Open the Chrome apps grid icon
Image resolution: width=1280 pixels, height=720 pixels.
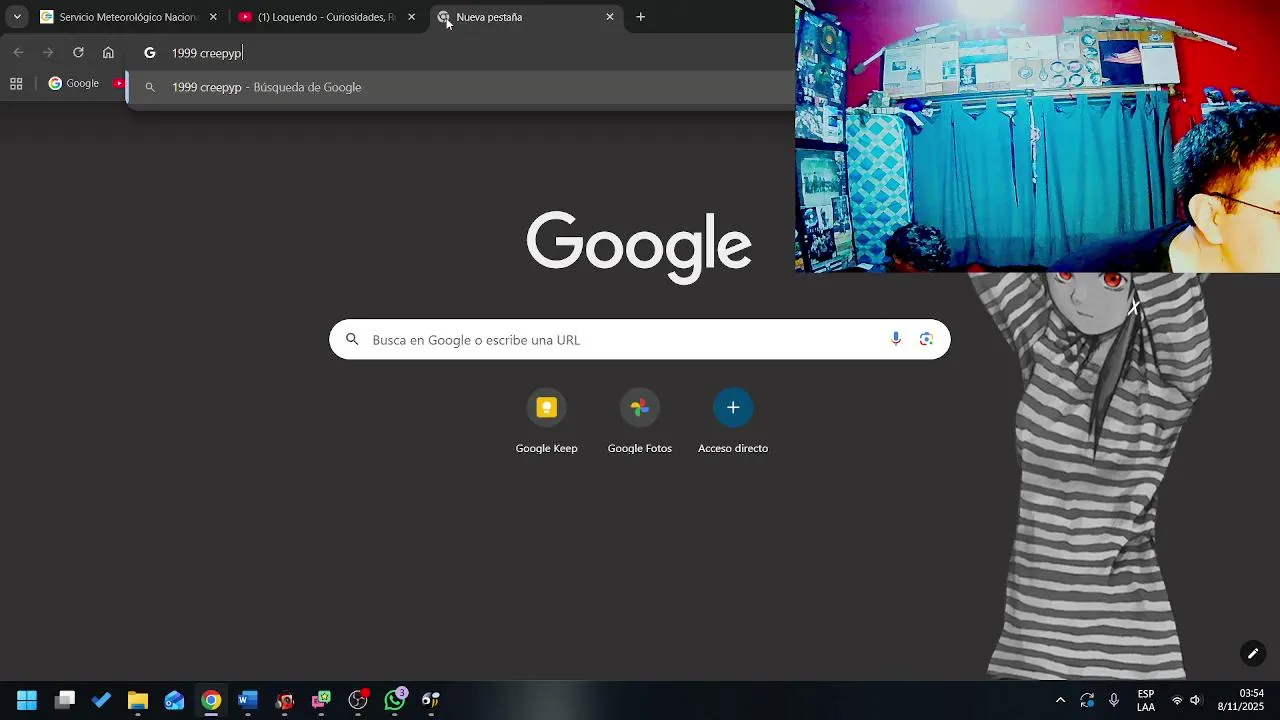[16, 84]
